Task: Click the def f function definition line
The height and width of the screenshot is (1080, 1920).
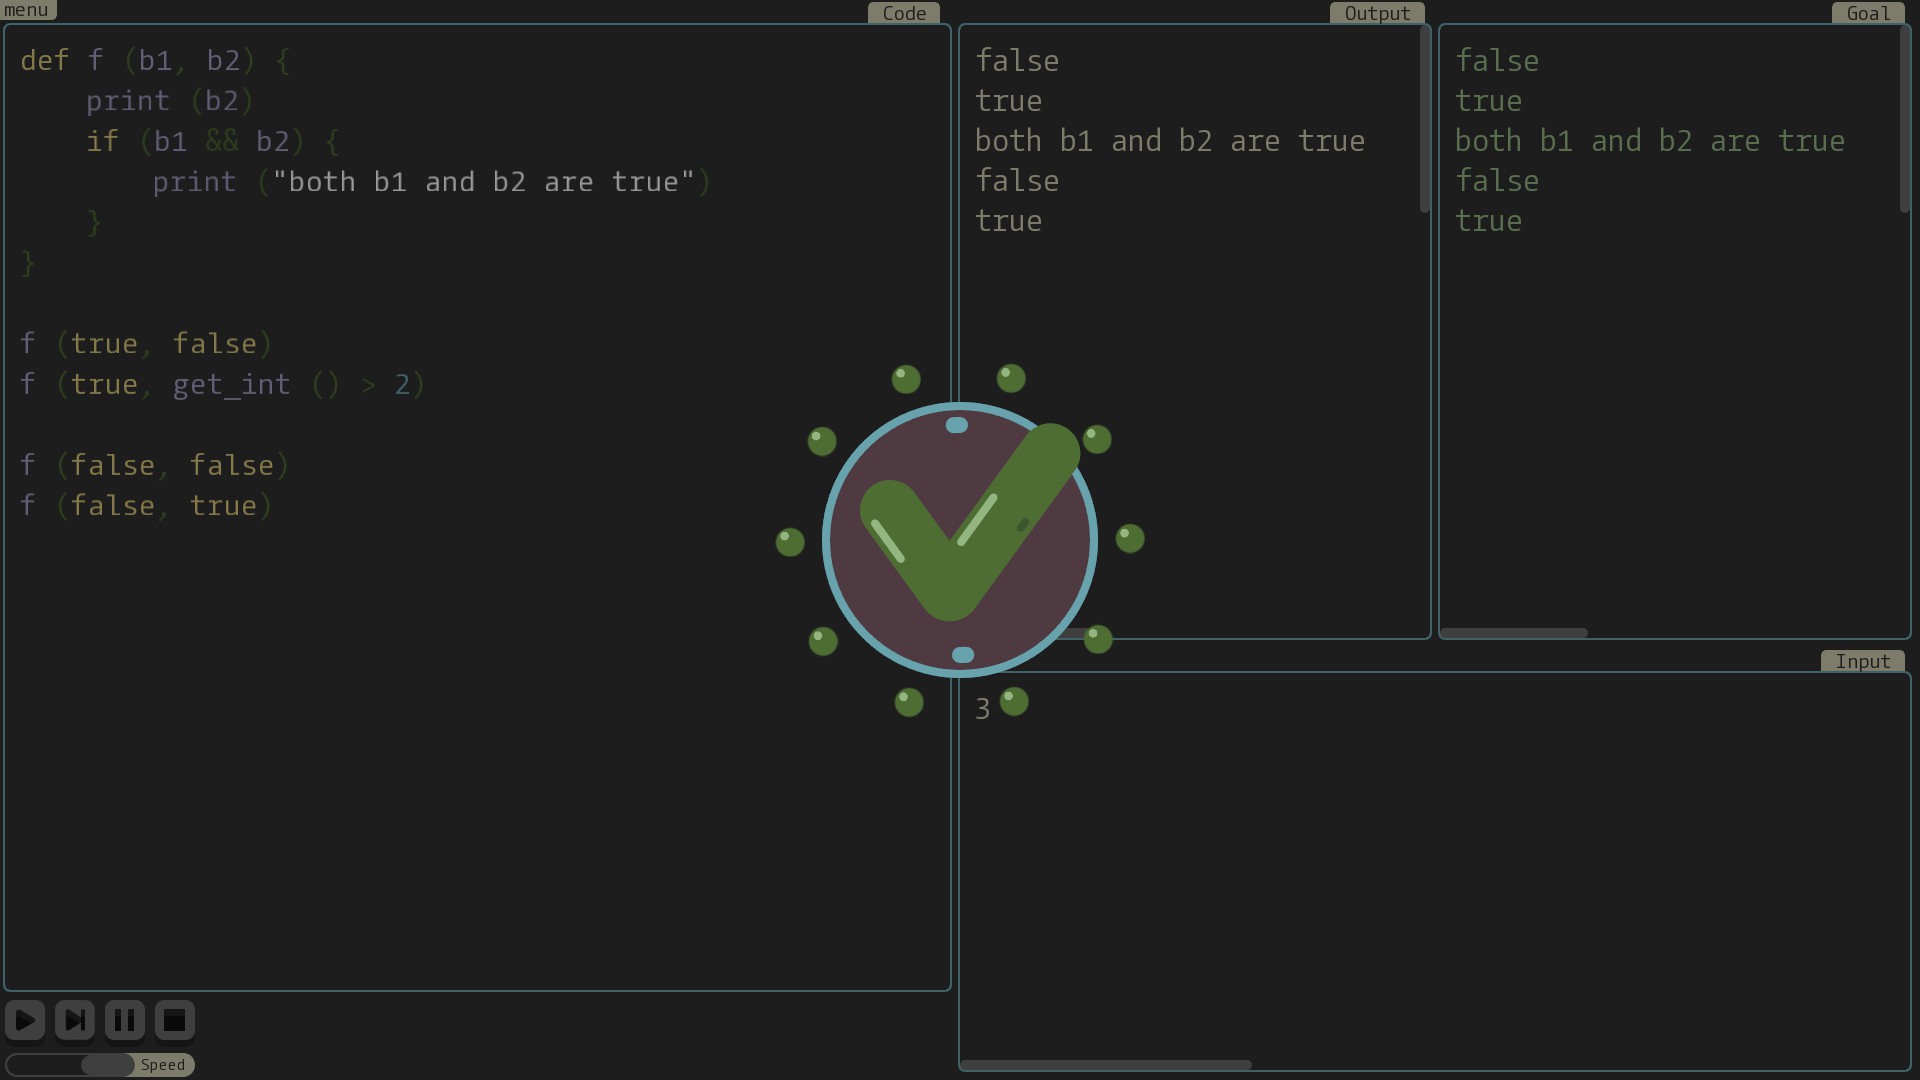Action: pyautogui.click(x=155, y=61)
